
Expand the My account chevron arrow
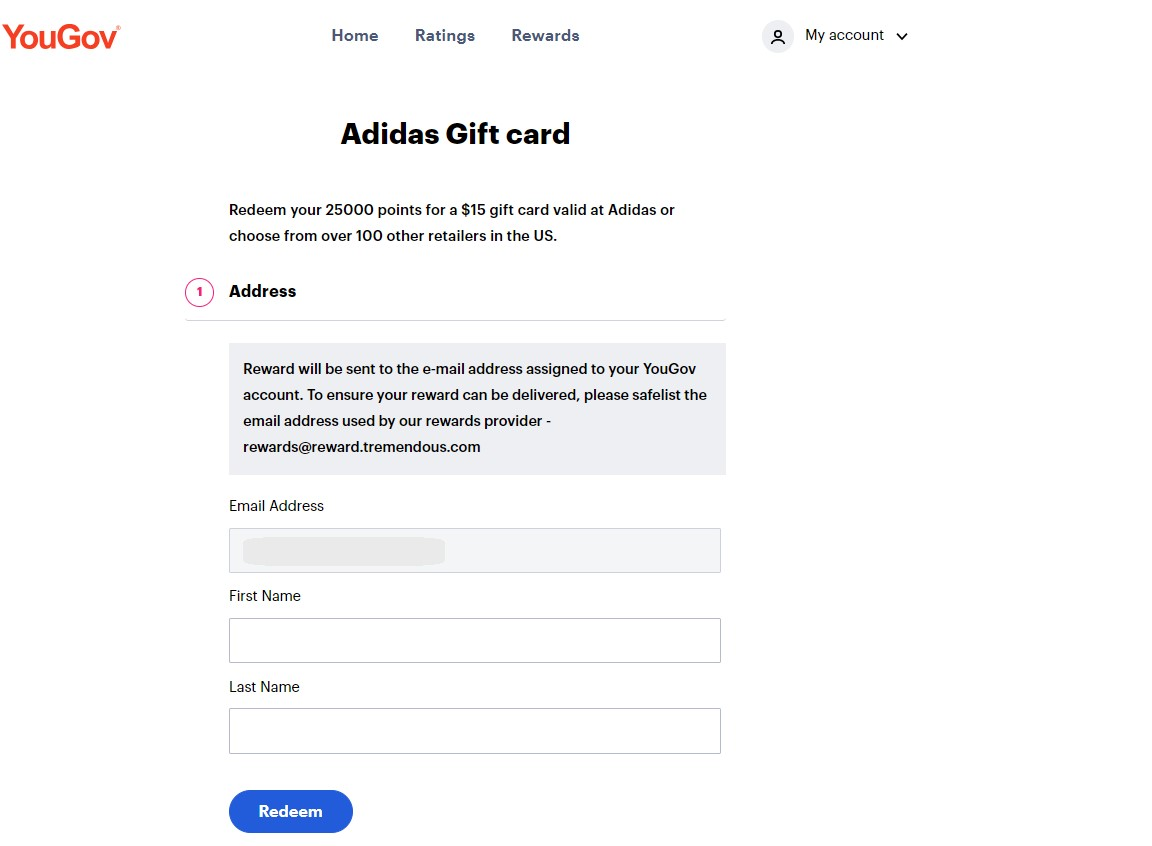pyautogui.click(x=902, y=37)
